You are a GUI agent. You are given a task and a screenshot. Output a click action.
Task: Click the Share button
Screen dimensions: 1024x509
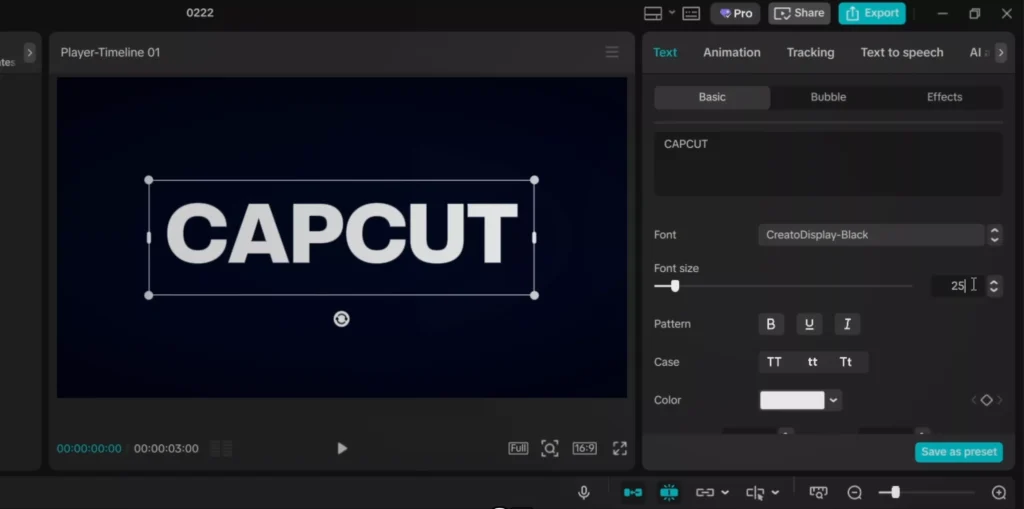click(x=799, y=13)
